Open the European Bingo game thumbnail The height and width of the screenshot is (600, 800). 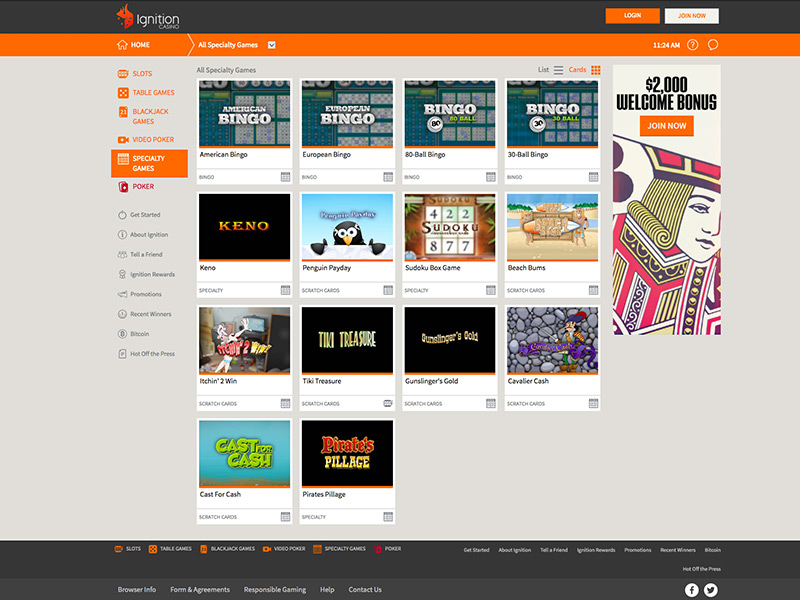347,113
